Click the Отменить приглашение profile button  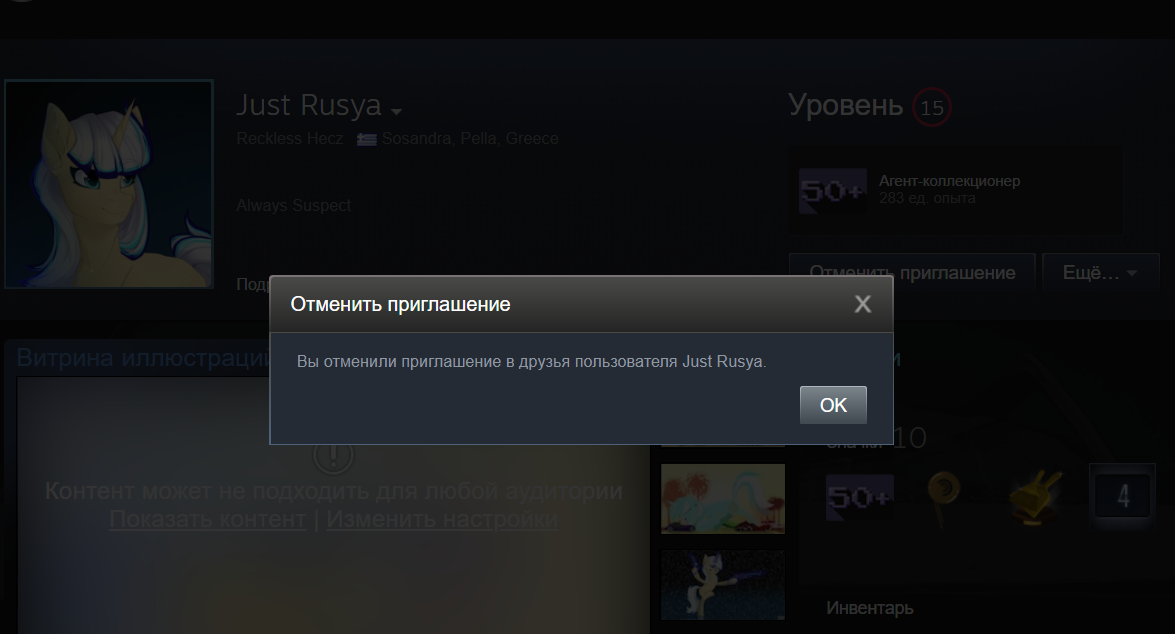point(912,273)
